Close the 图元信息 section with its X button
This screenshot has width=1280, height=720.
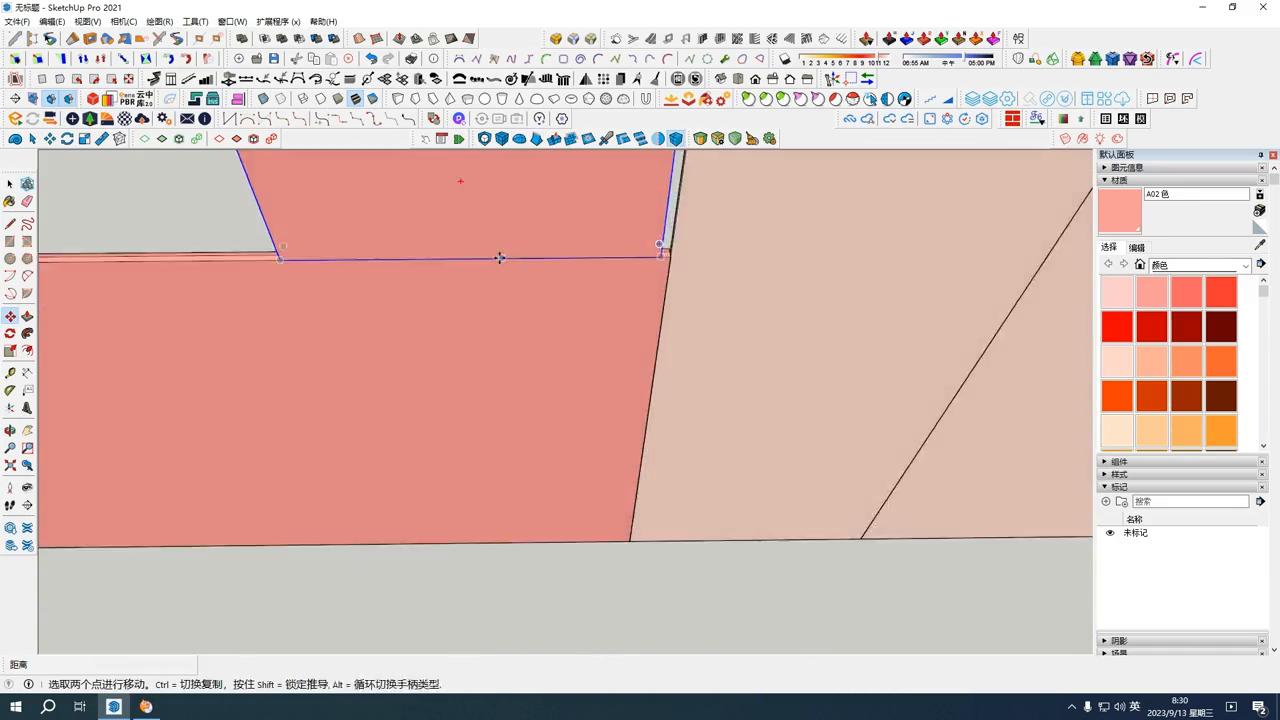click(x=1262, y=168)
